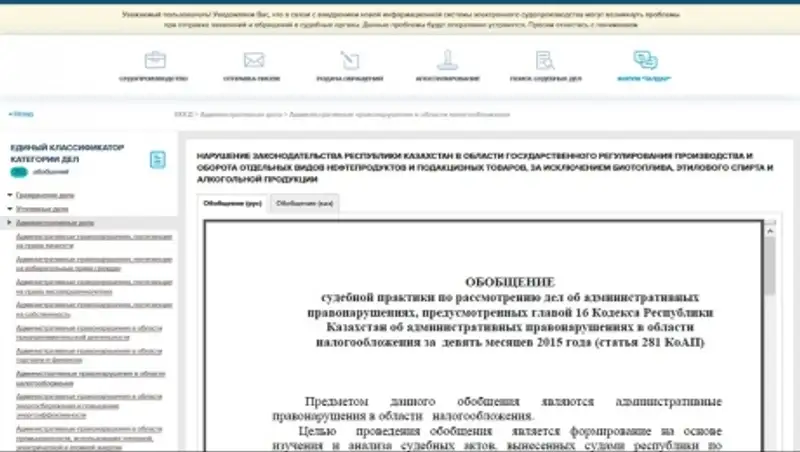Screen dimensions: 800x452
Task: Switch to the Обобщение (каз) tab
Action: pos(305,203)
